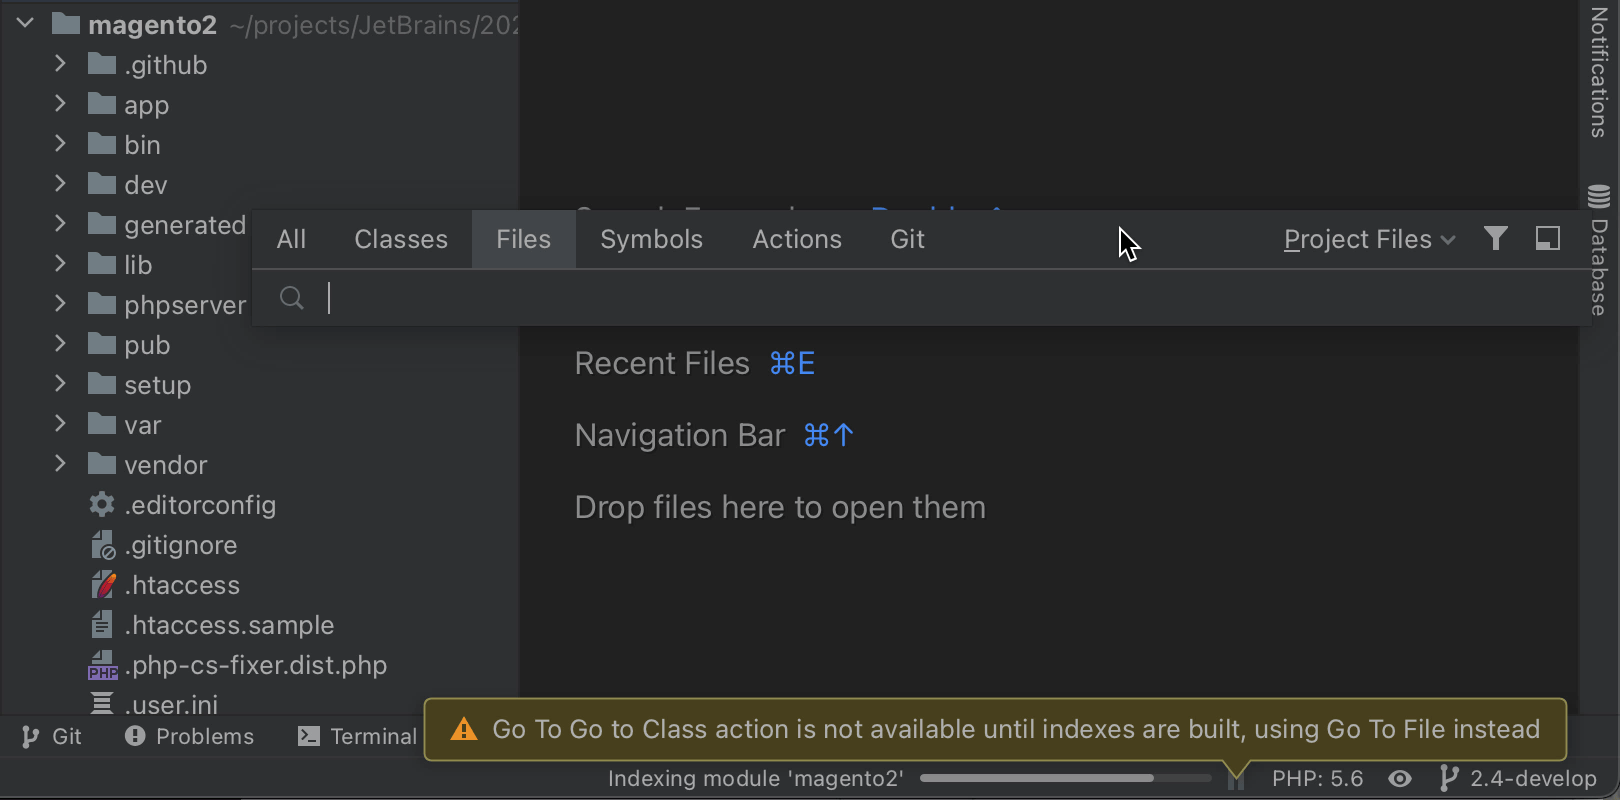Collapse the magento2 project root

coord(26,23)
